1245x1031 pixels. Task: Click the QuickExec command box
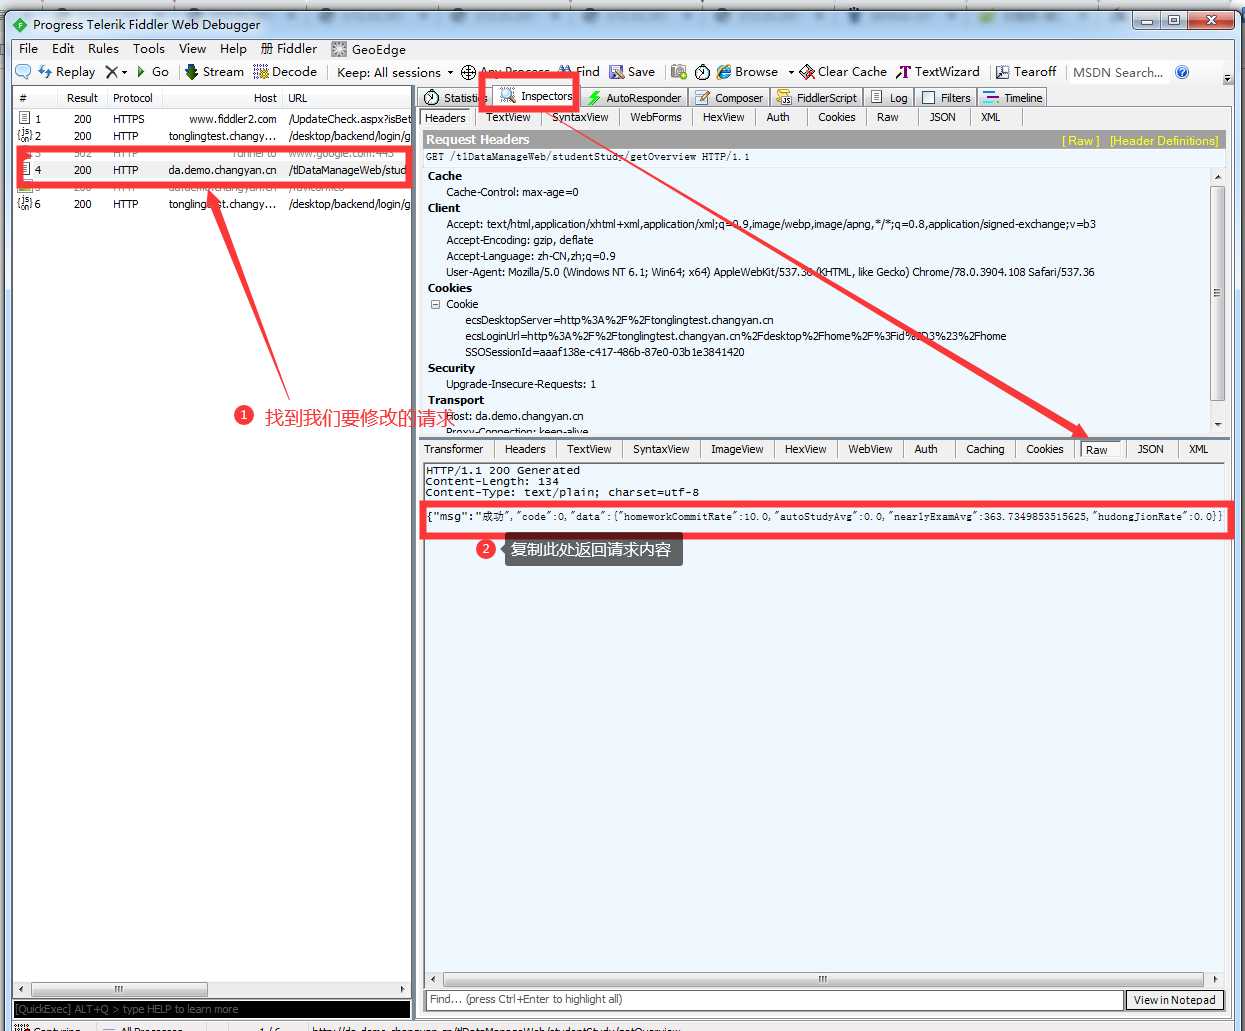pyautogui.click(x=212, y=1009)
